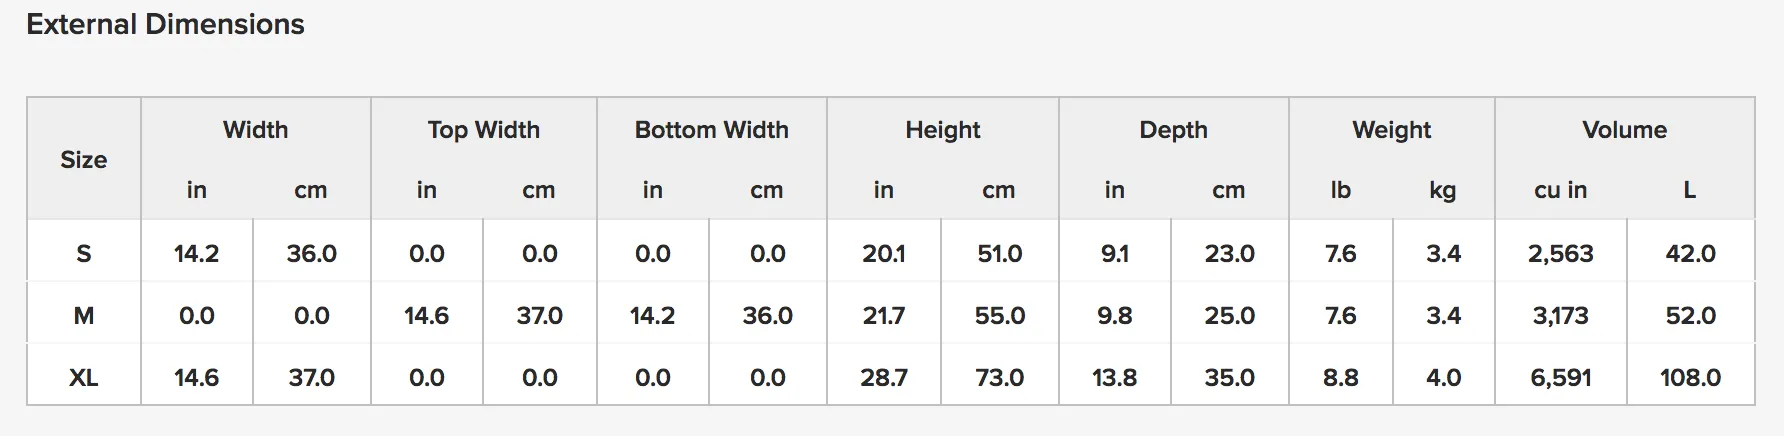Click the 8.8 lb weight cell
This screenshot has height=436, width=1784.
1341,377
